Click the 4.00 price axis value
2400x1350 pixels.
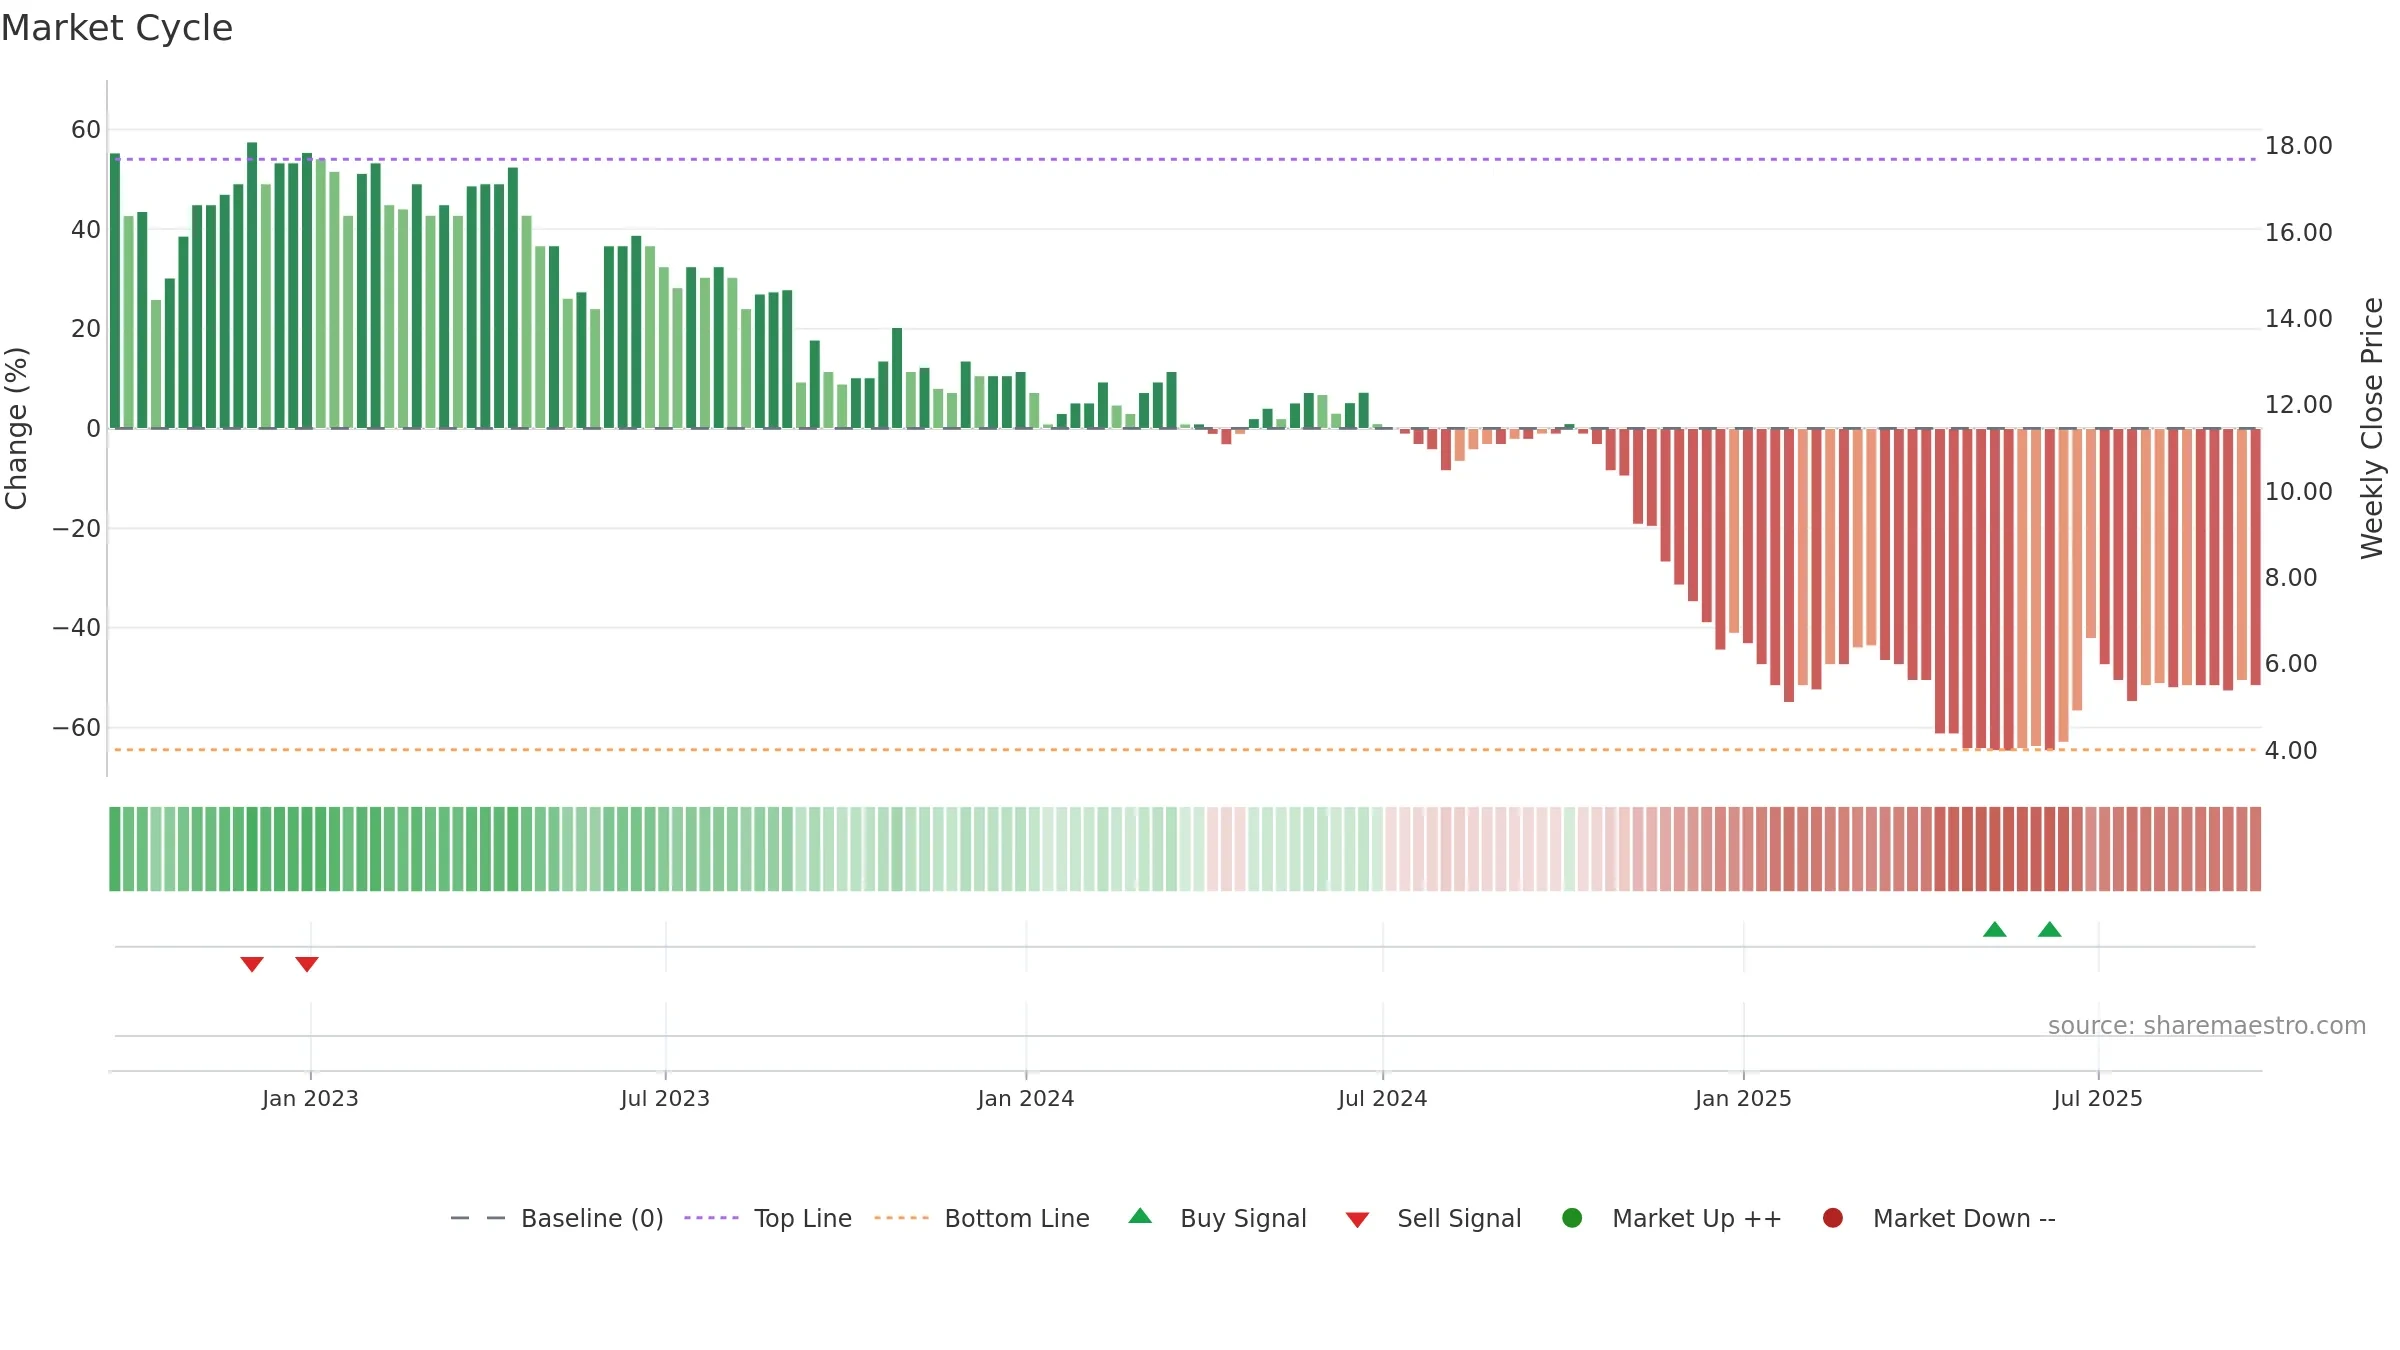coord(2291,750)
